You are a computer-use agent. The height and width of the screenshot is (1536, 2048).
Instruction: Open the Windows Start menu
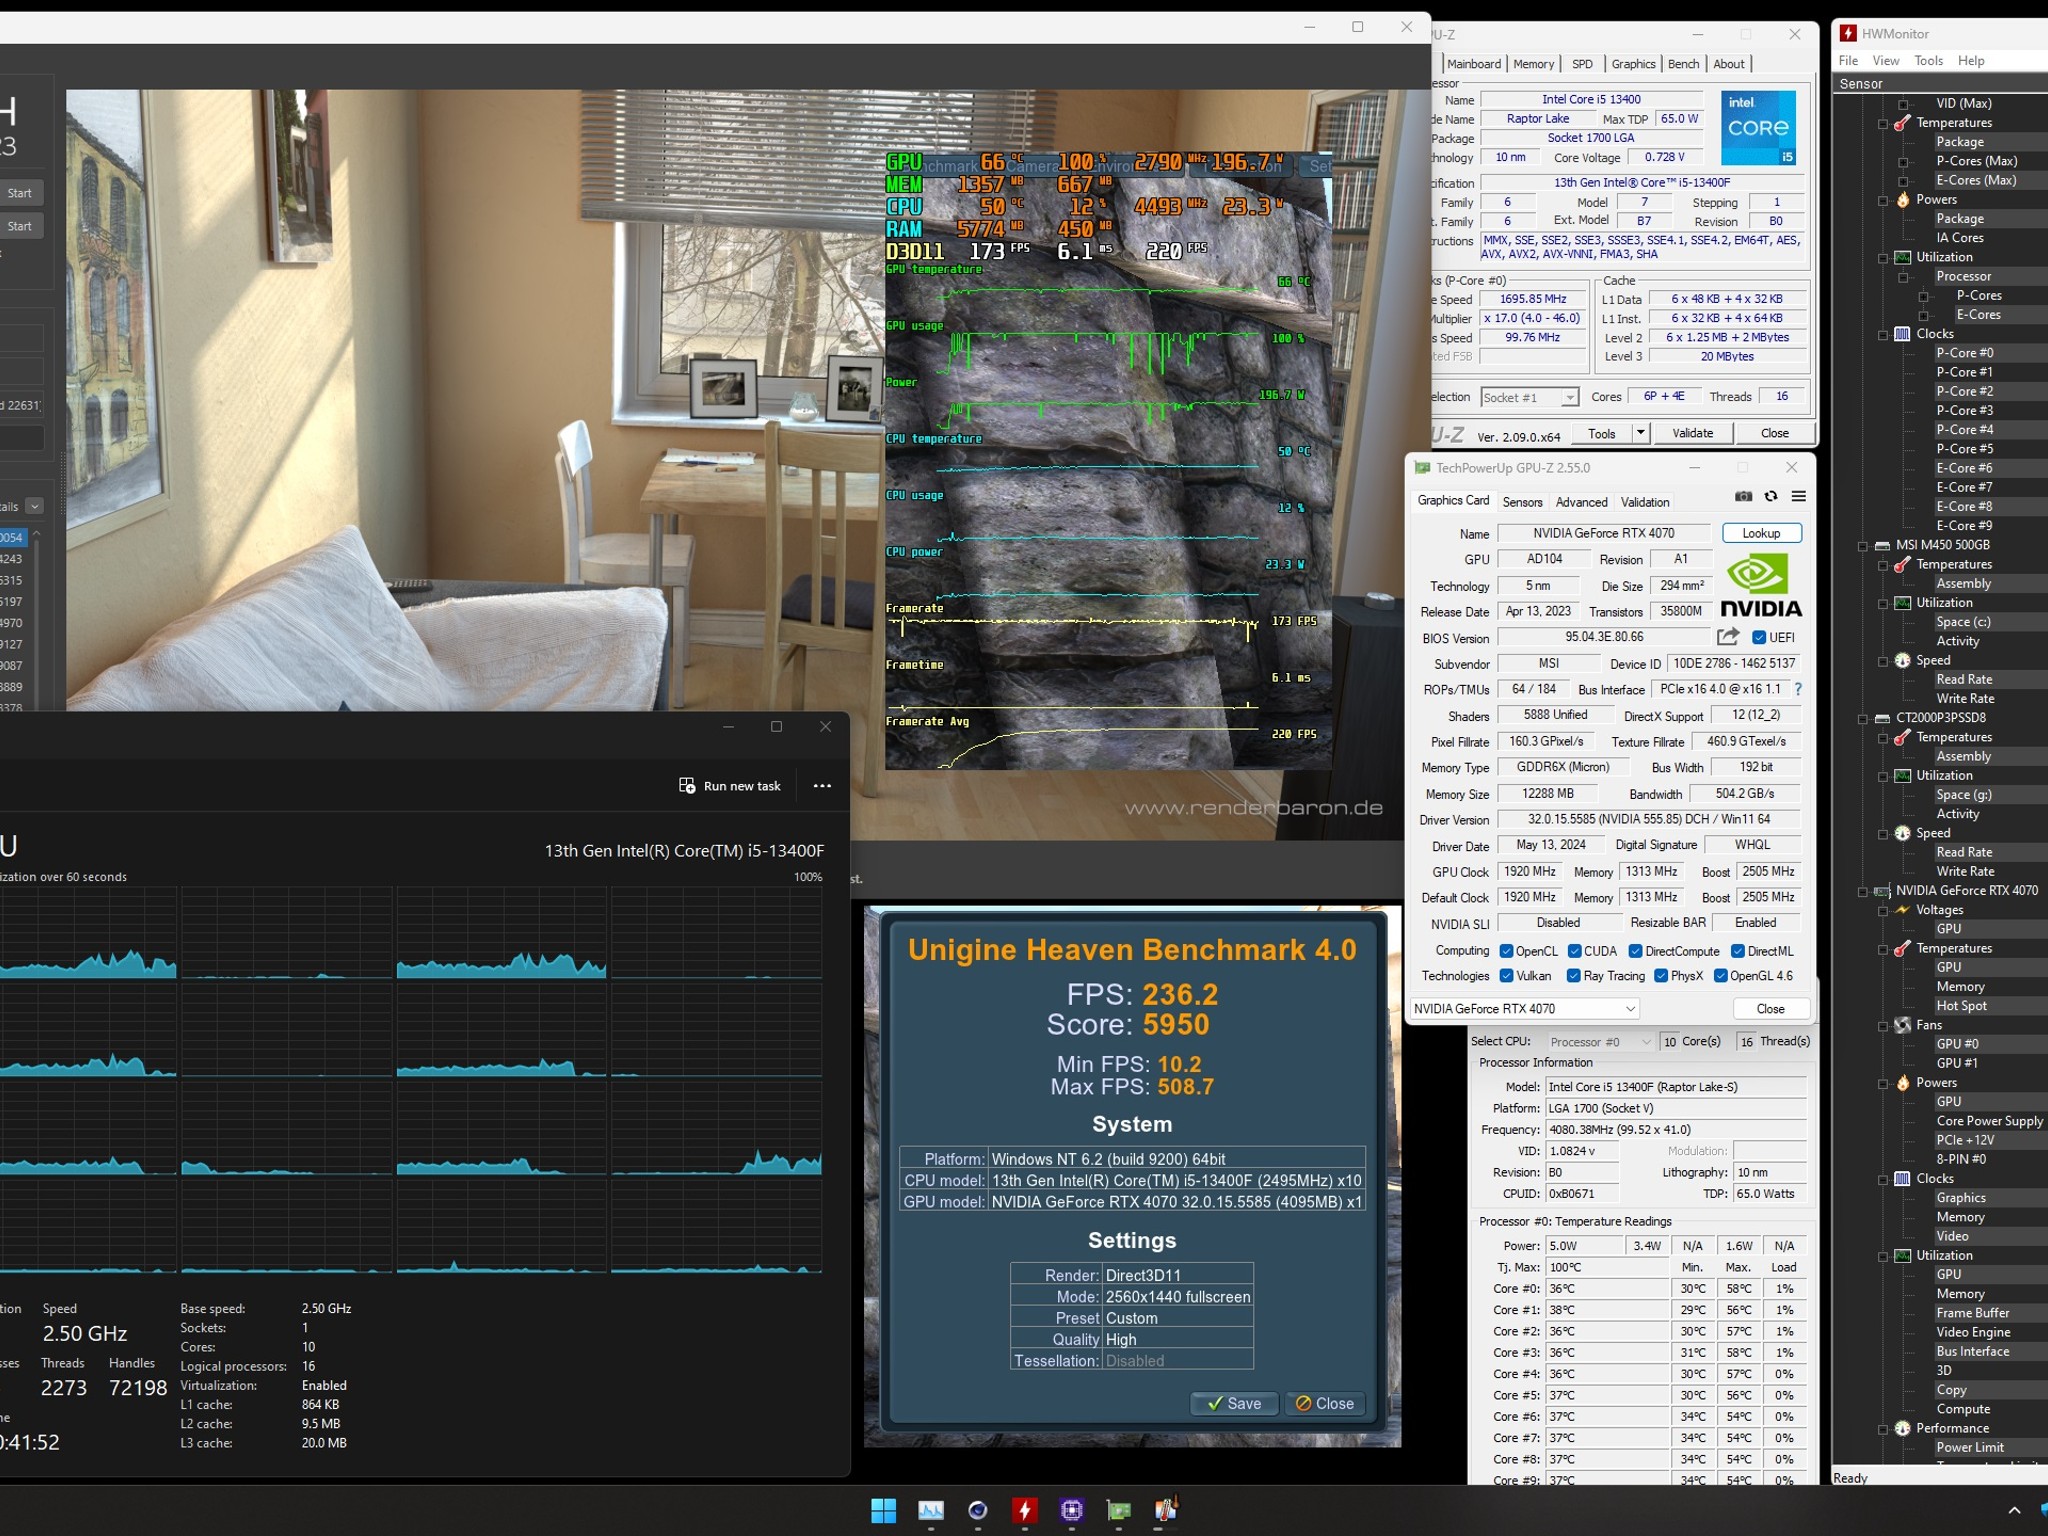click(884, 1510)
